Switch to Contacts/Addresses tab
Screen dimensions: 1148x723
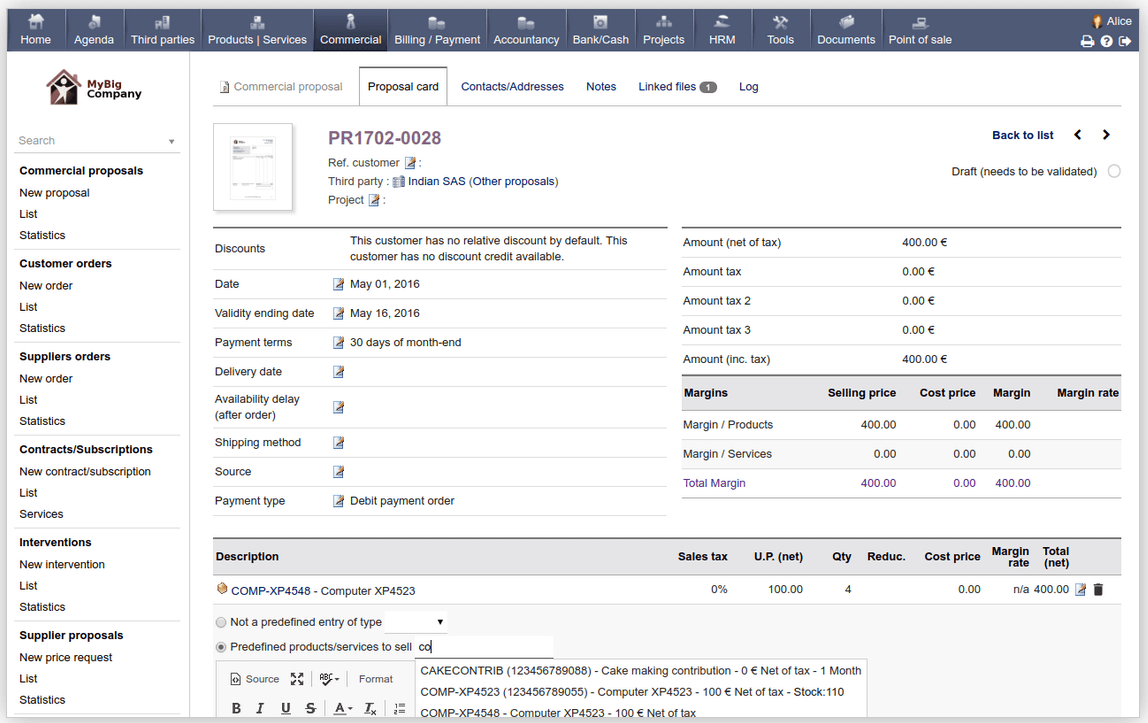point(512,86)
